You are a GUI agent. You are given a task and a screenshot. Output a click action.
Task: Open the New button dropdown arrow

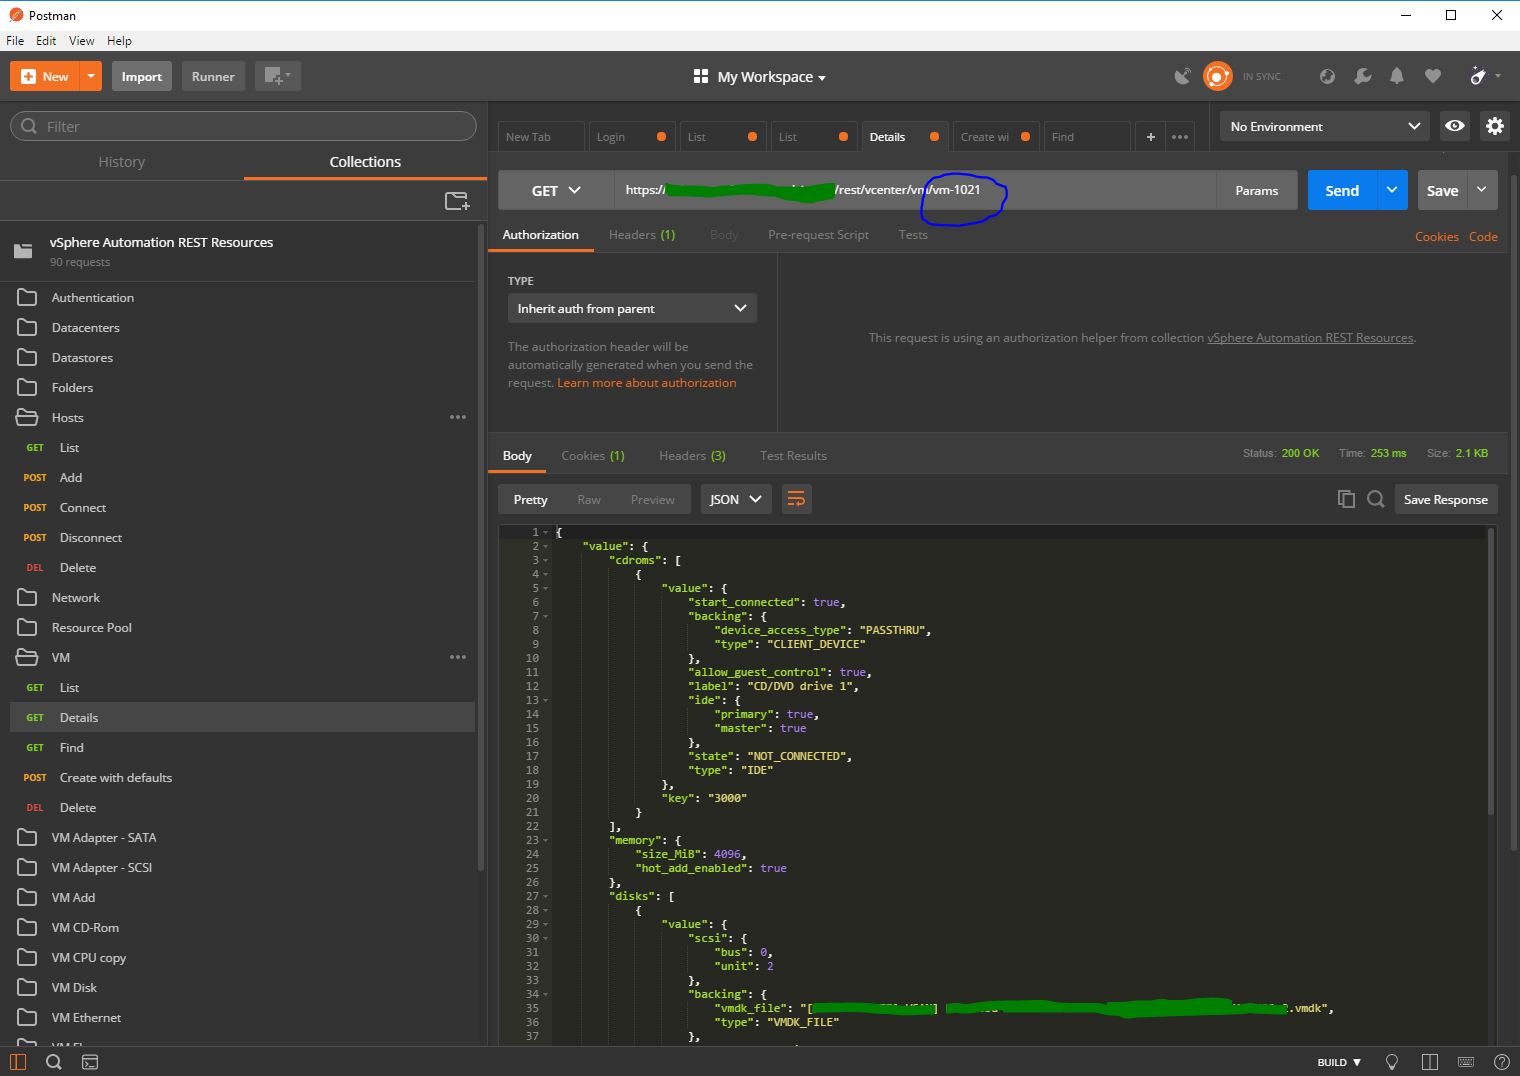click(91, 76)
